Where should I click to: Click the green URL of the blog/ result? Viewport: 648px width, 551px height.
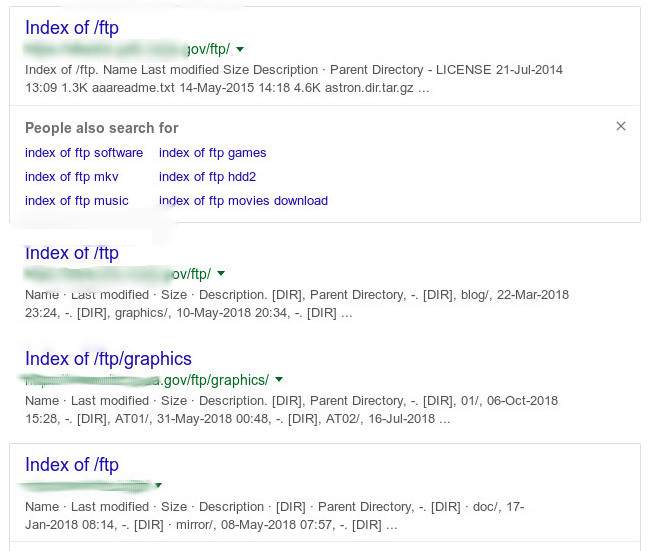pos(118,274)
